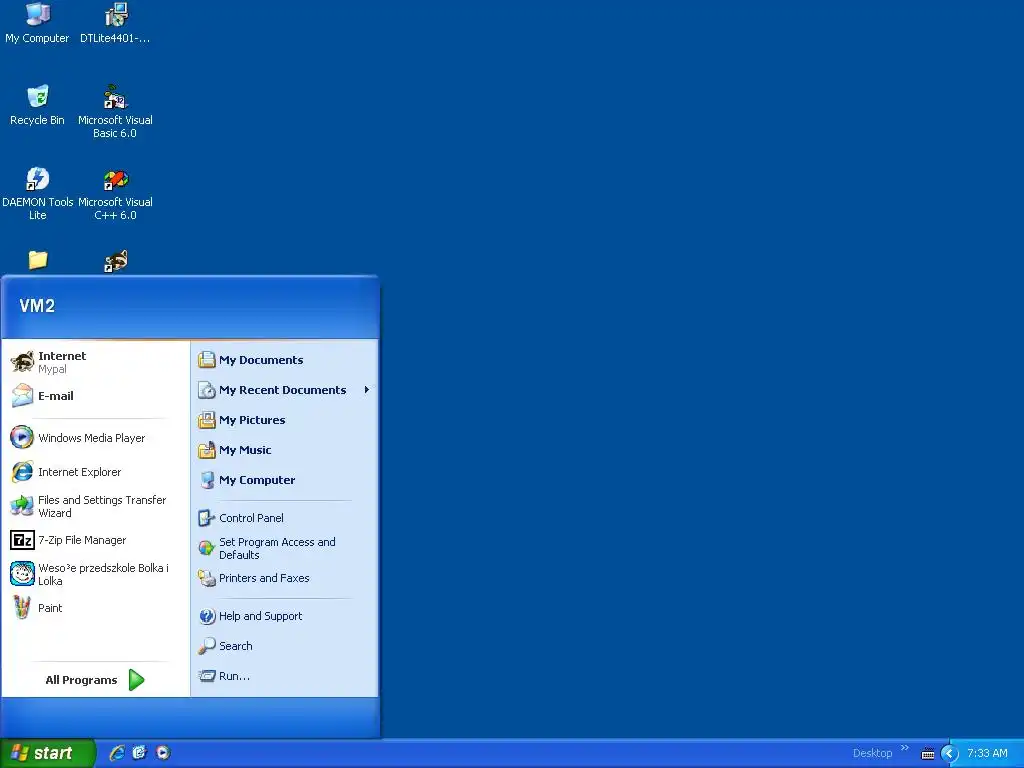Open Files and Settings Transfer Wizard

(x=96, y=506)
